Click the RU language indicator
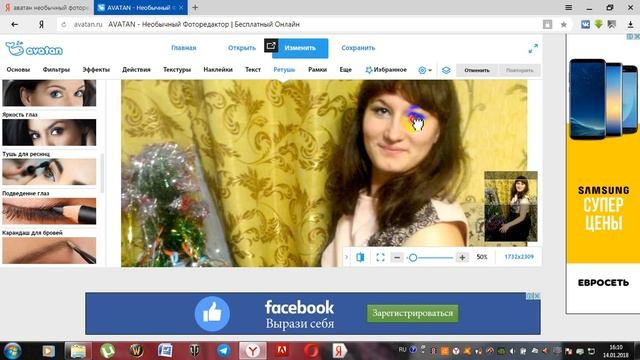 (402, 350)
